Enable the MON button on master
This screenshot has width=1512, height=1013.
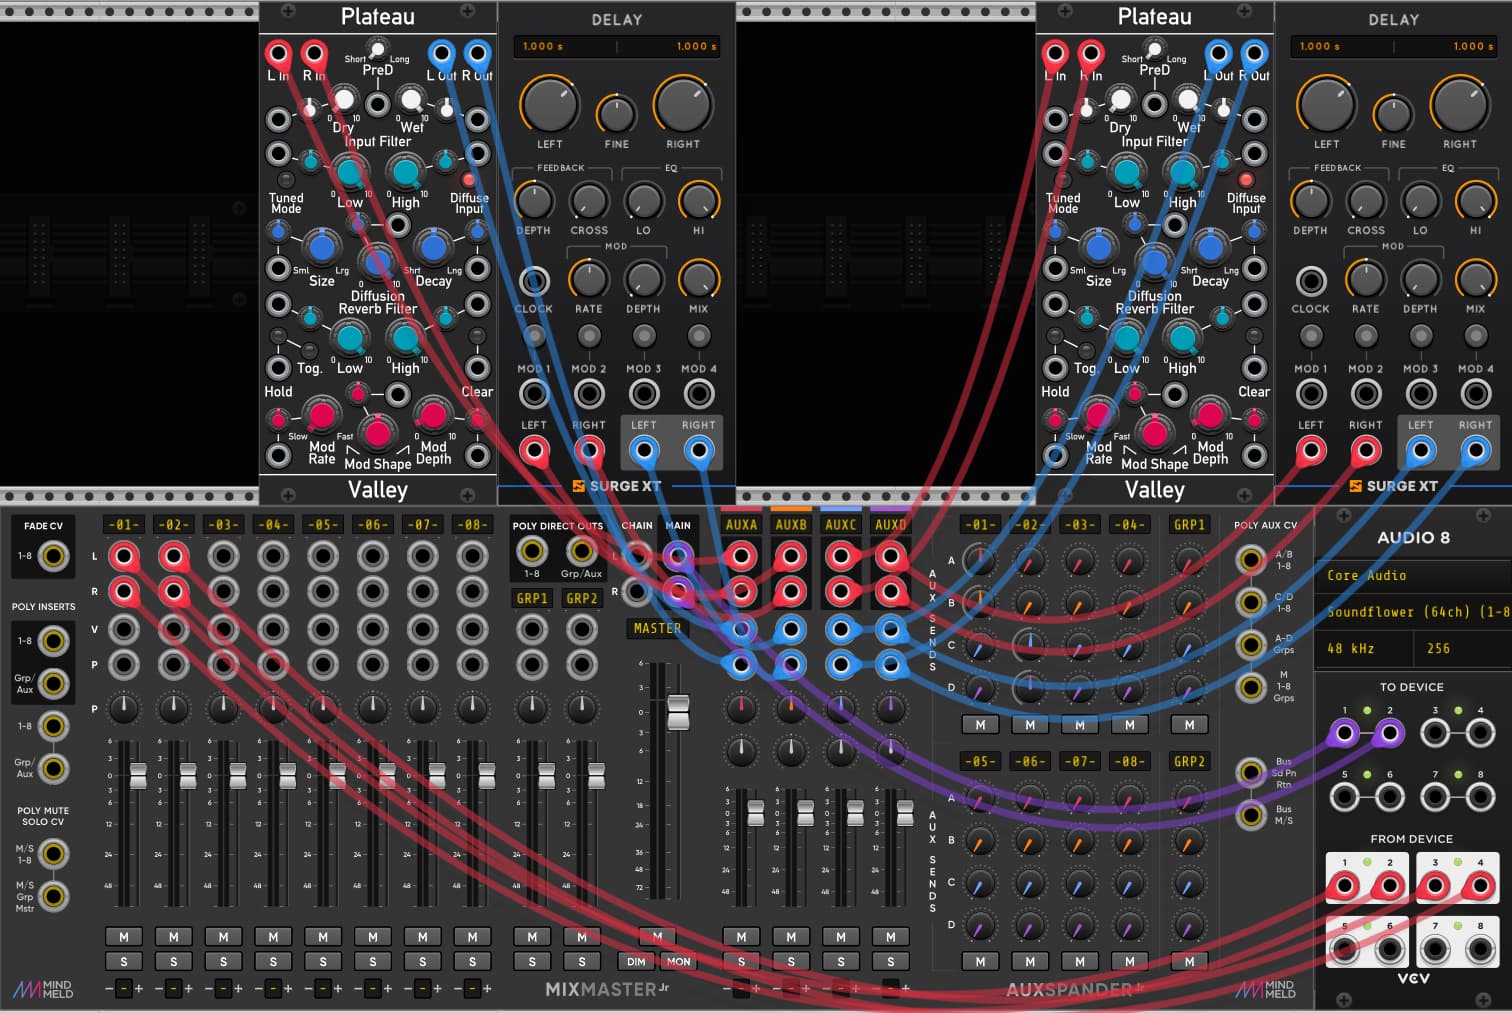(679, 961)
